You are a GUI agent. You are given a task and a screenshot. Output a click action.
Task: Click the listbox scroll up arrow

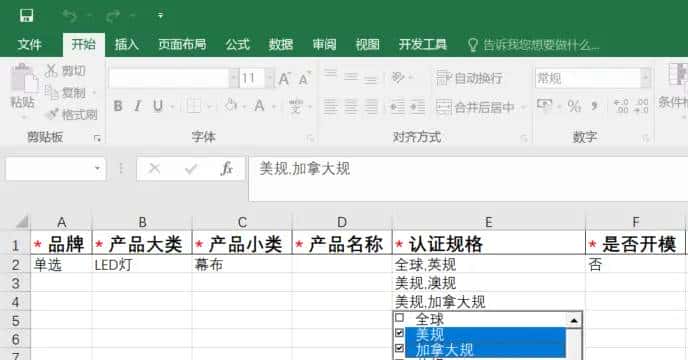(x=574, y=320)
